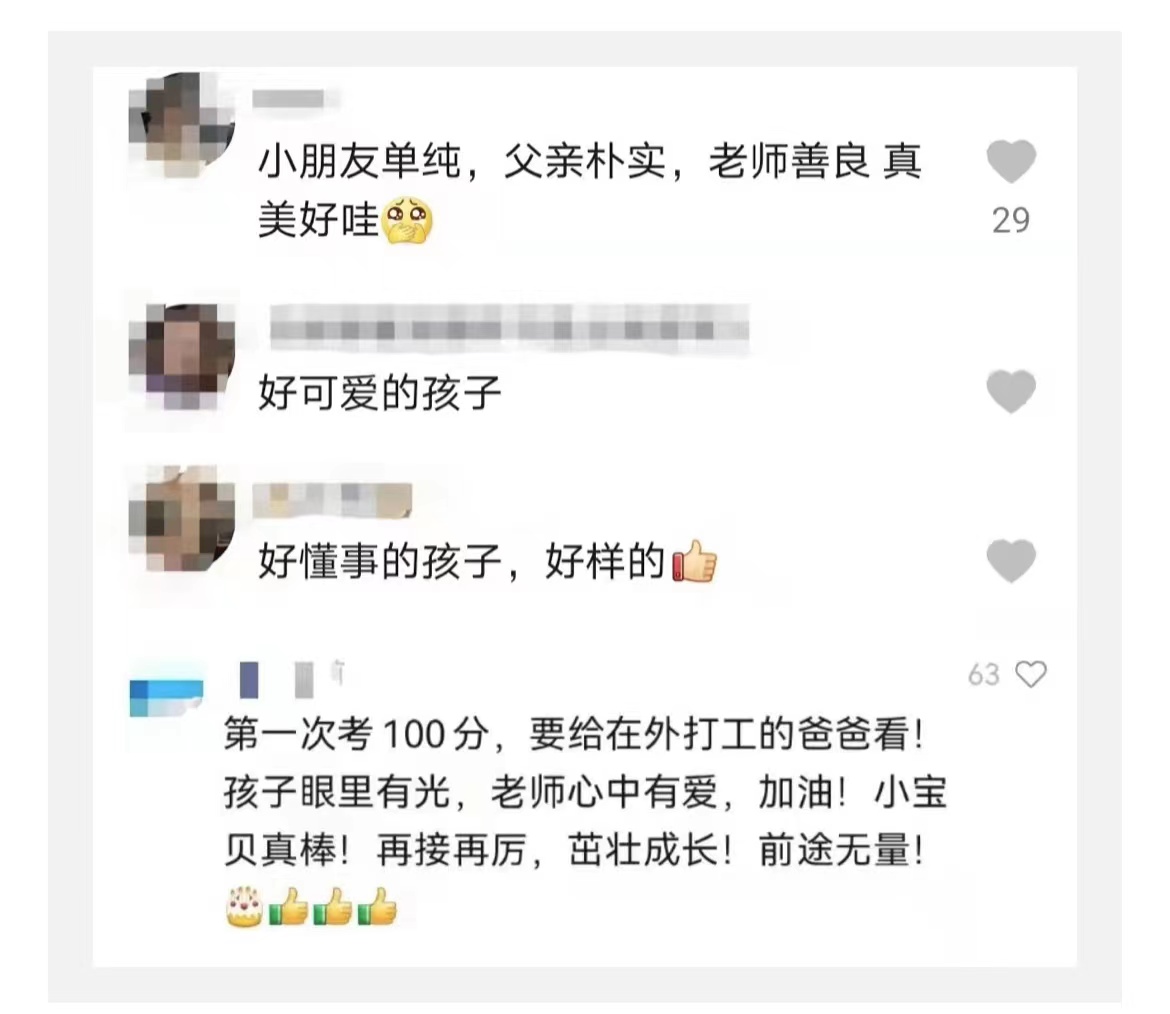Open avatar beside 好懂事的孩子 comment

tap(182, 519)
